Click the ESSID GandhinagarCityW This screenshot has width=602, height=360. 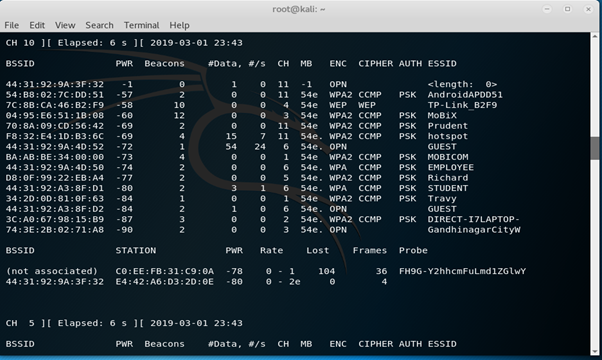474,230
